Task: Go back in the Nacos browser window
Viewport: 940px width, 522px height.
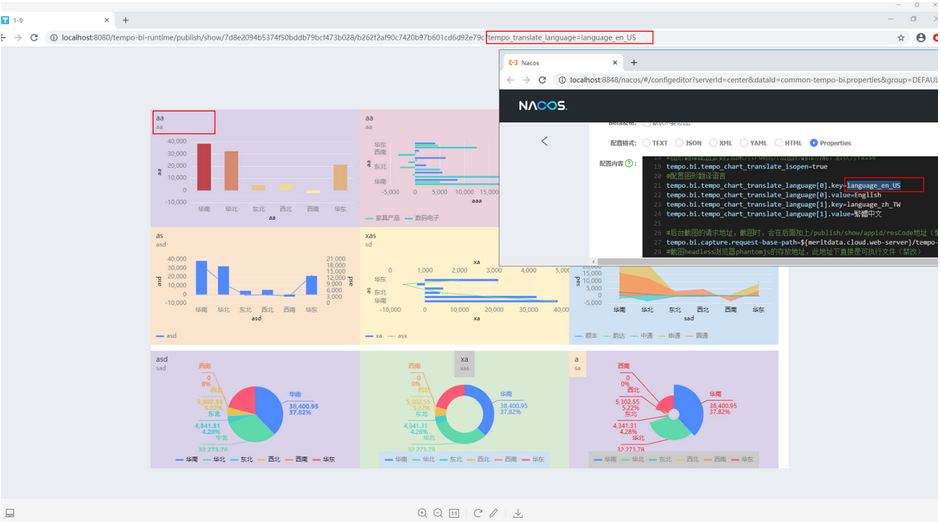Action: (x=510, y=80)
